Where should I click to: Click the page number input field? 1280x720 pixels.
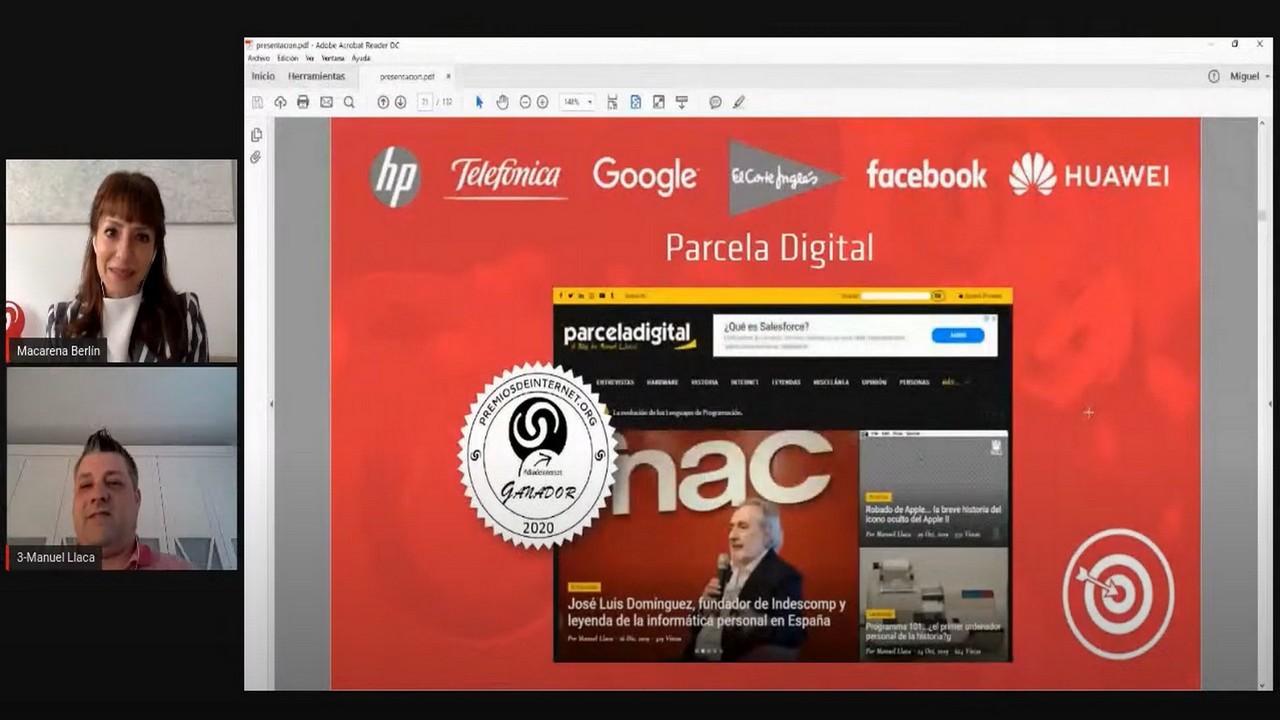[x=425, y=102]
